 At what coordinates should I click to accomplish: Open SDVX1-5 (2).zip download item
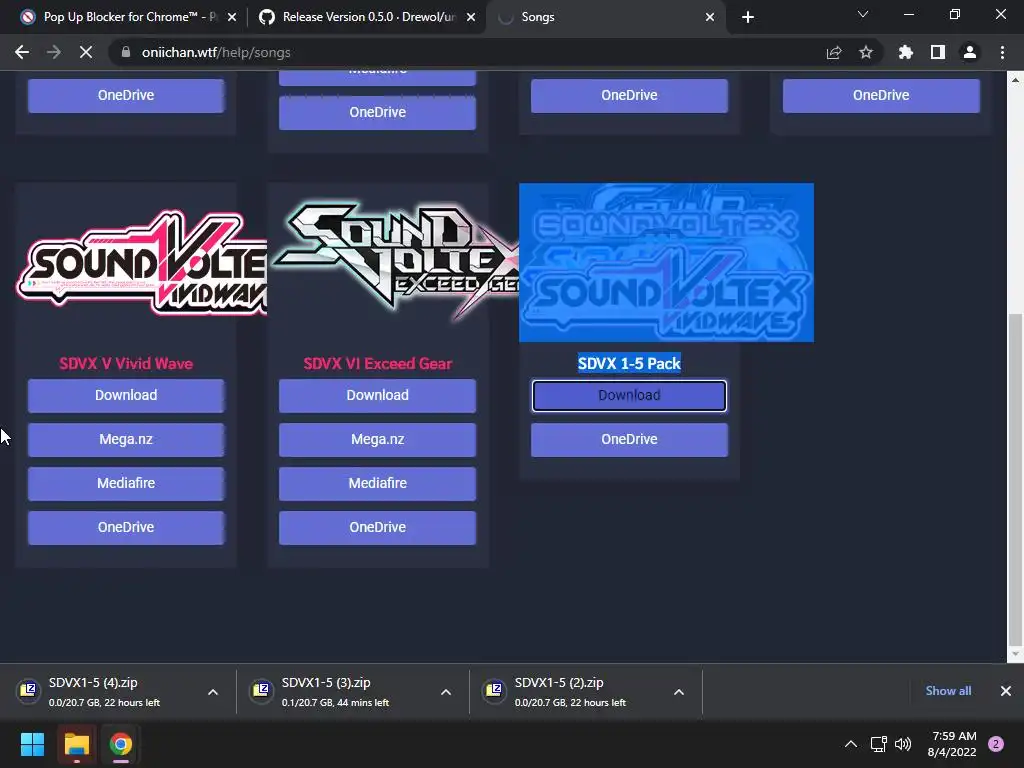click(x=569, y=692)
